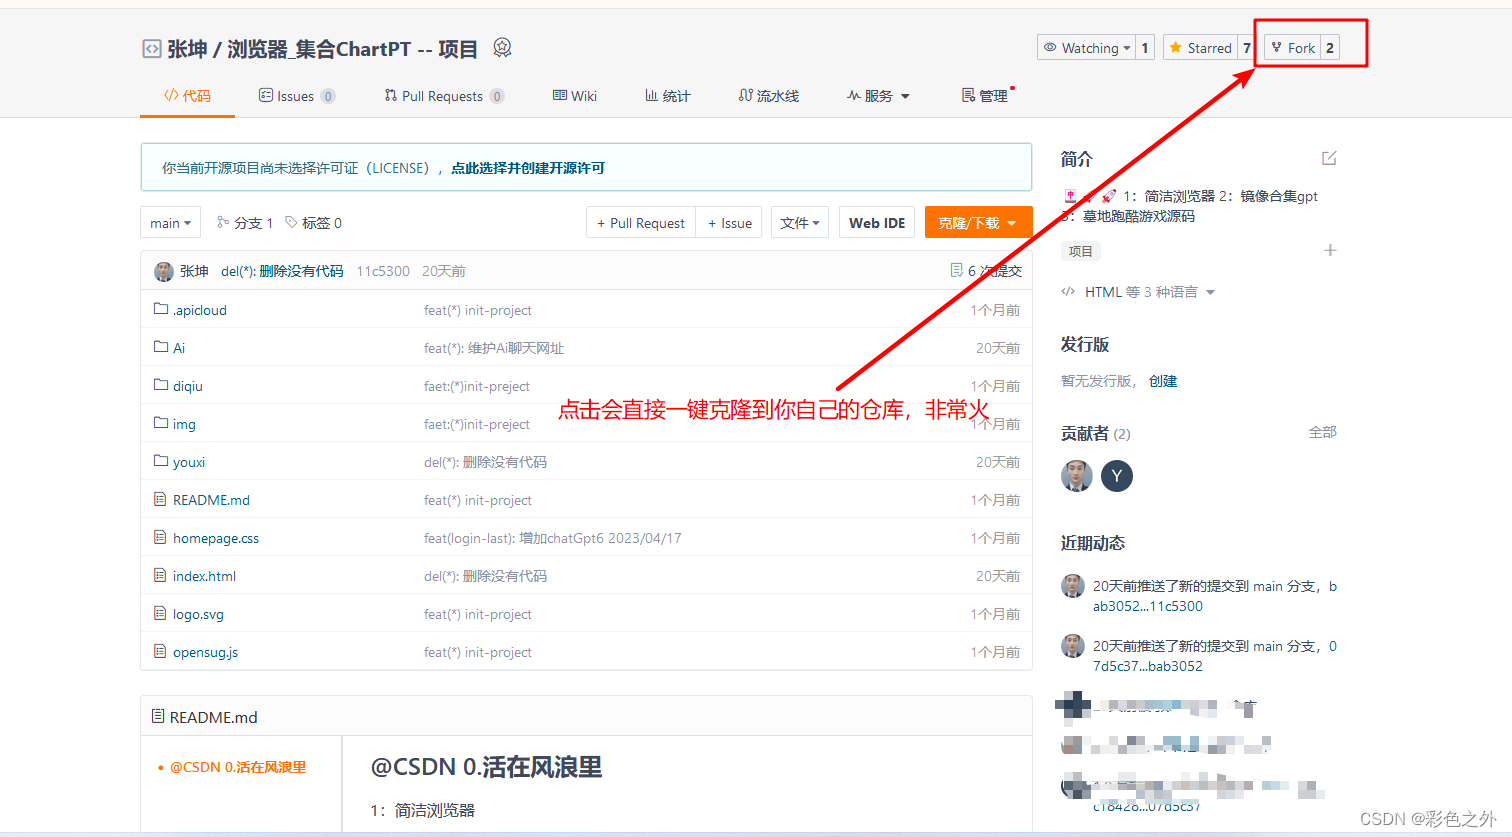Open the Watching dropdown
This screenshot has height=837, width=1512.
coord(1086,48)
